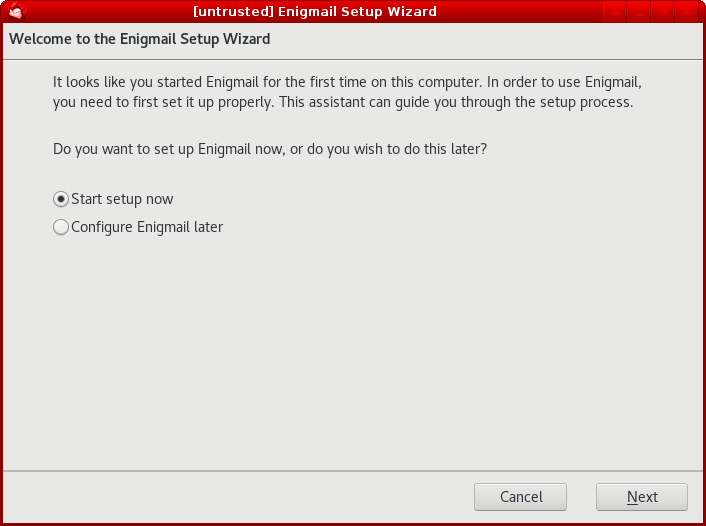The image size is (706, 526).
Task: Click the "Start setup now" label text
Action: [x=122, y=199]
